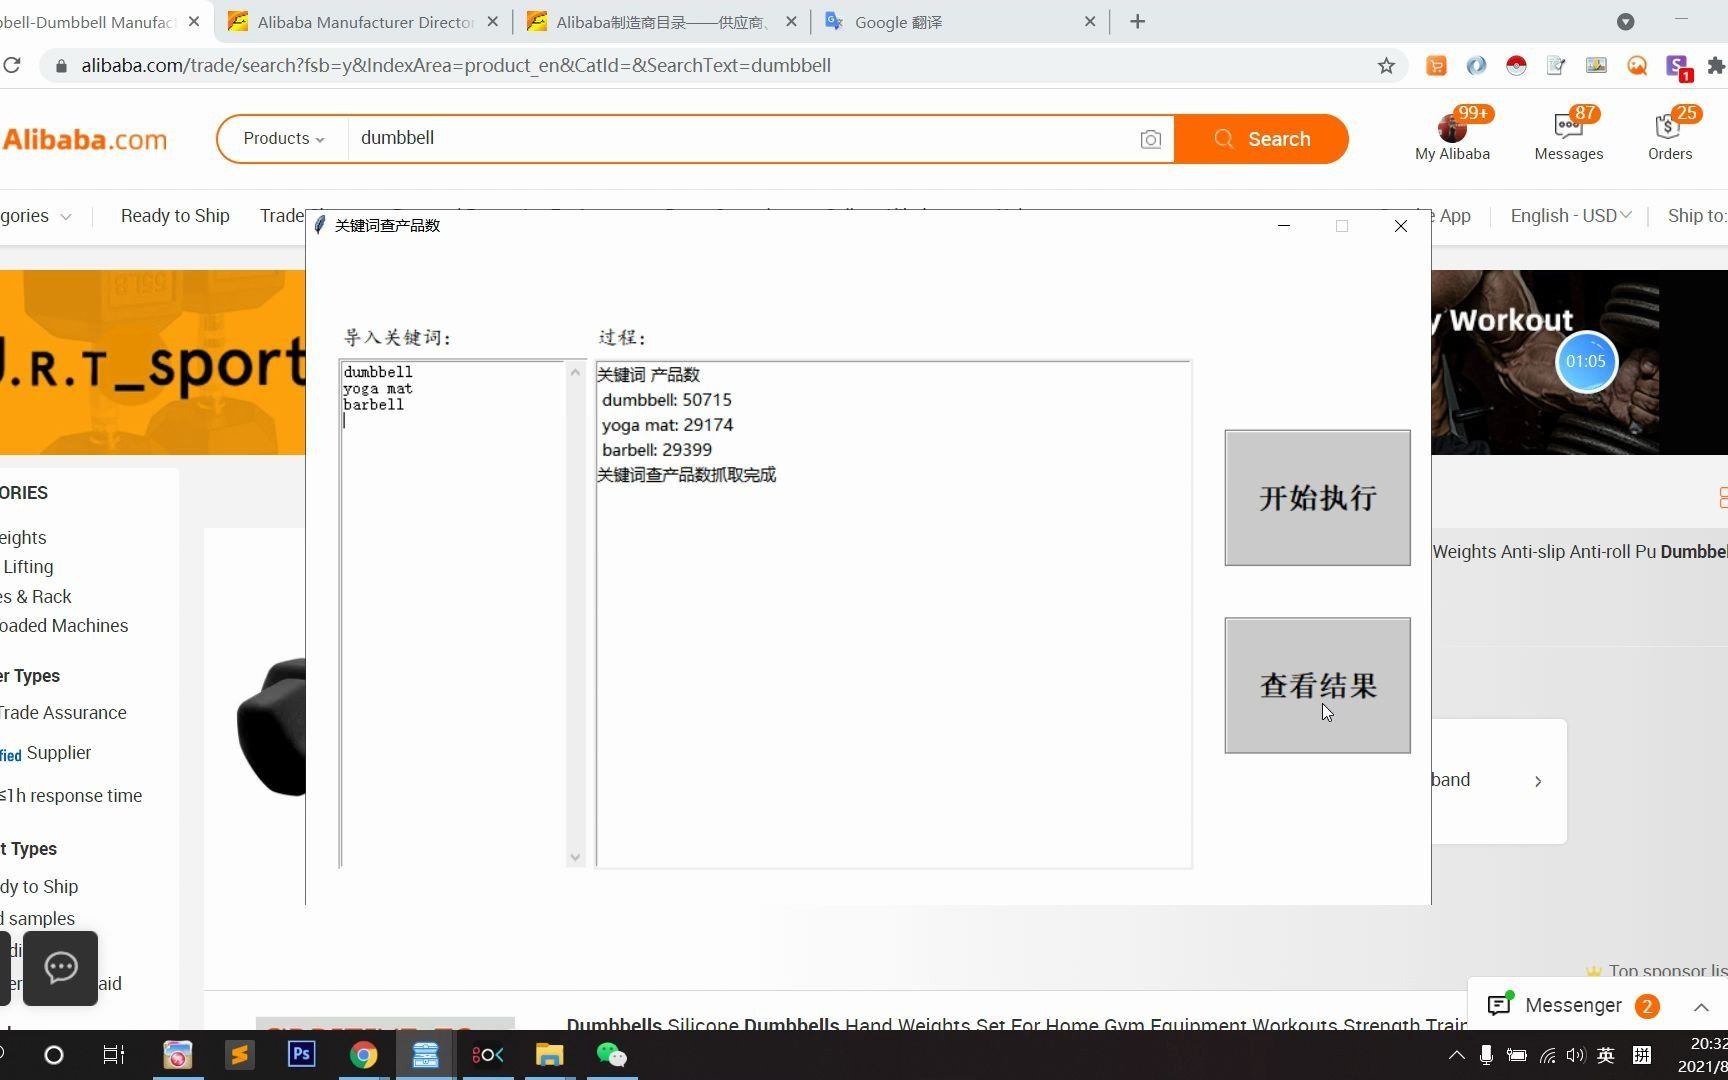1728x1080 pixels.
Task: Click the 关键词查产品数抓取完成 status line
Action: click(x=686, y=475)
